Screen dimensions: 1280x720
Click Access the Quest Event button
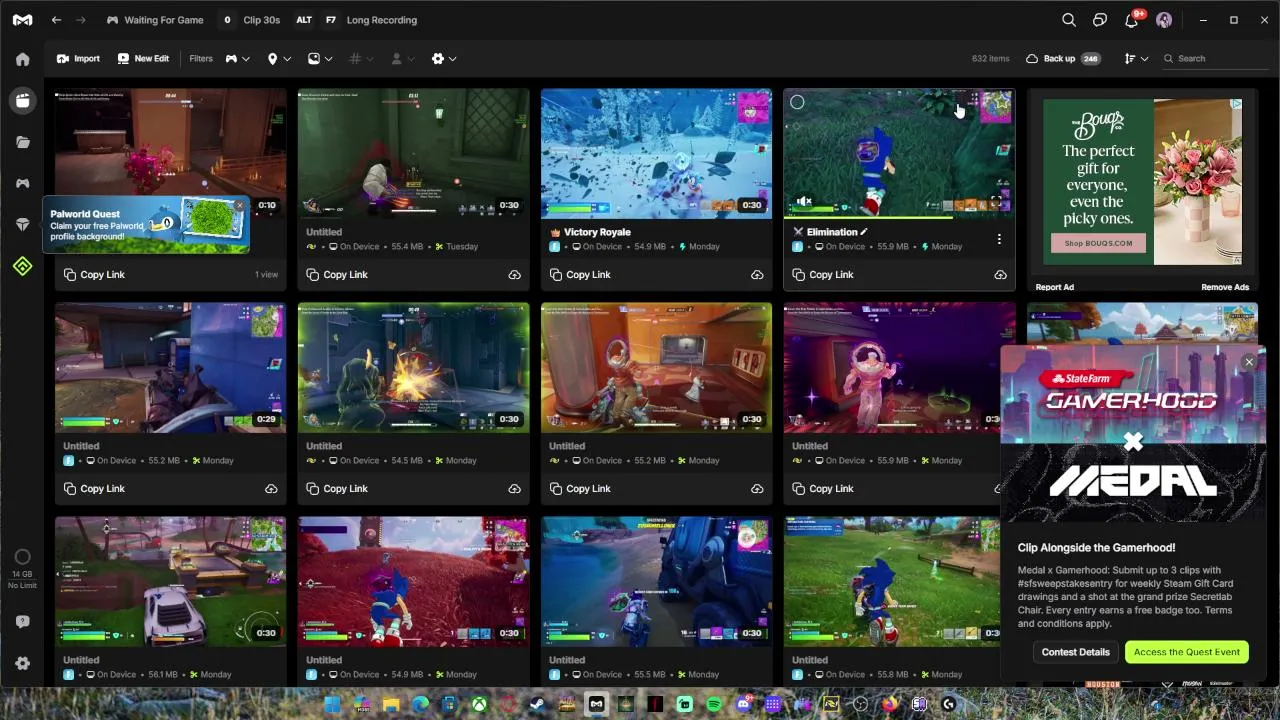[x=1187, y=652]
